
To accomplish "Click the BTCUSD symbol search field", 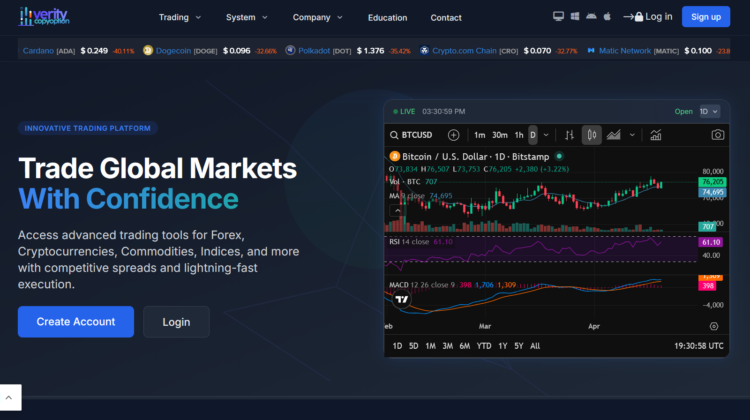I will 414,135.
